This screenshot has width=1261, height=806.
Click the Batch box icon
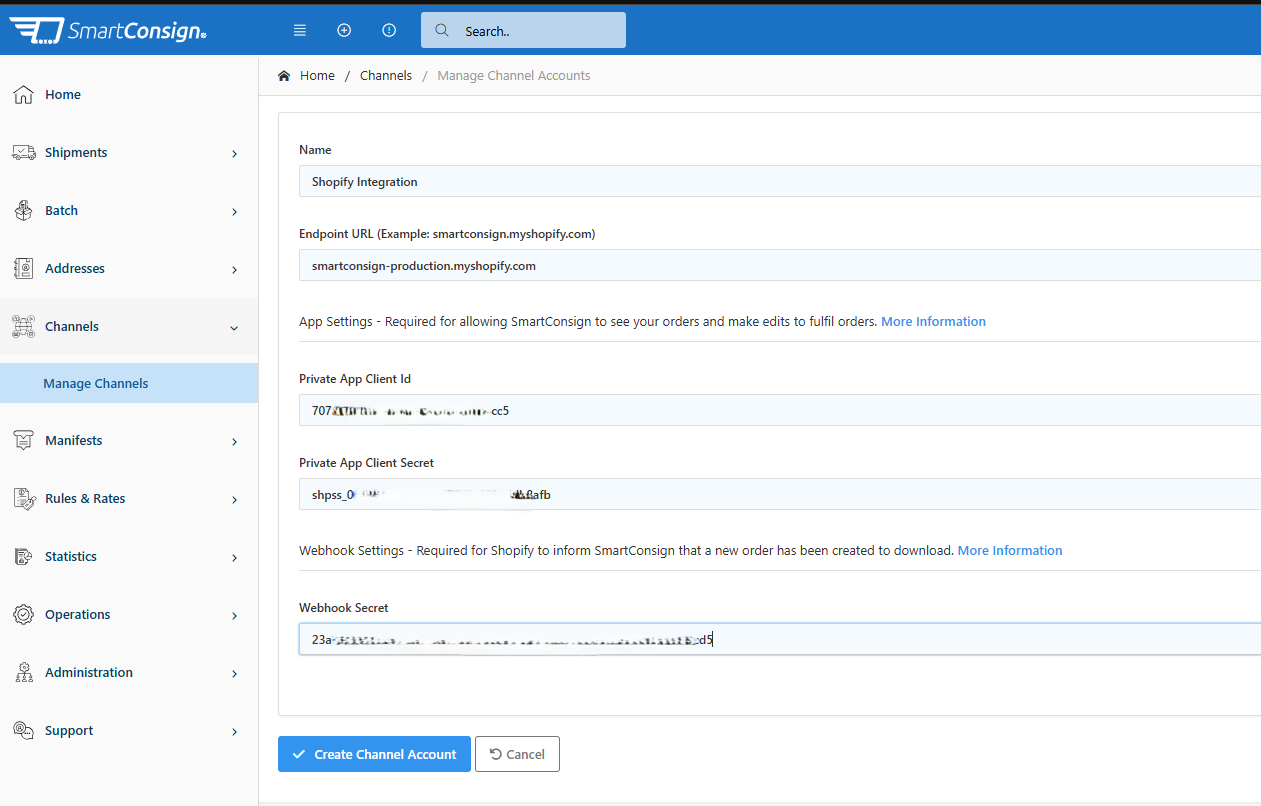(x=24, y=211)
